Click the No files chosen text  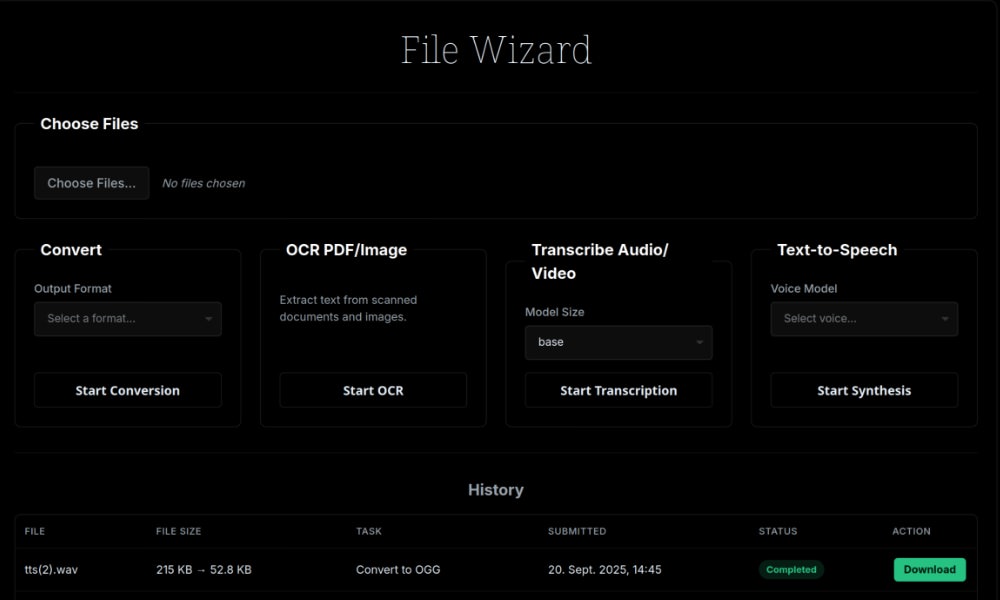pyautogui.click(x=203, y=183)
